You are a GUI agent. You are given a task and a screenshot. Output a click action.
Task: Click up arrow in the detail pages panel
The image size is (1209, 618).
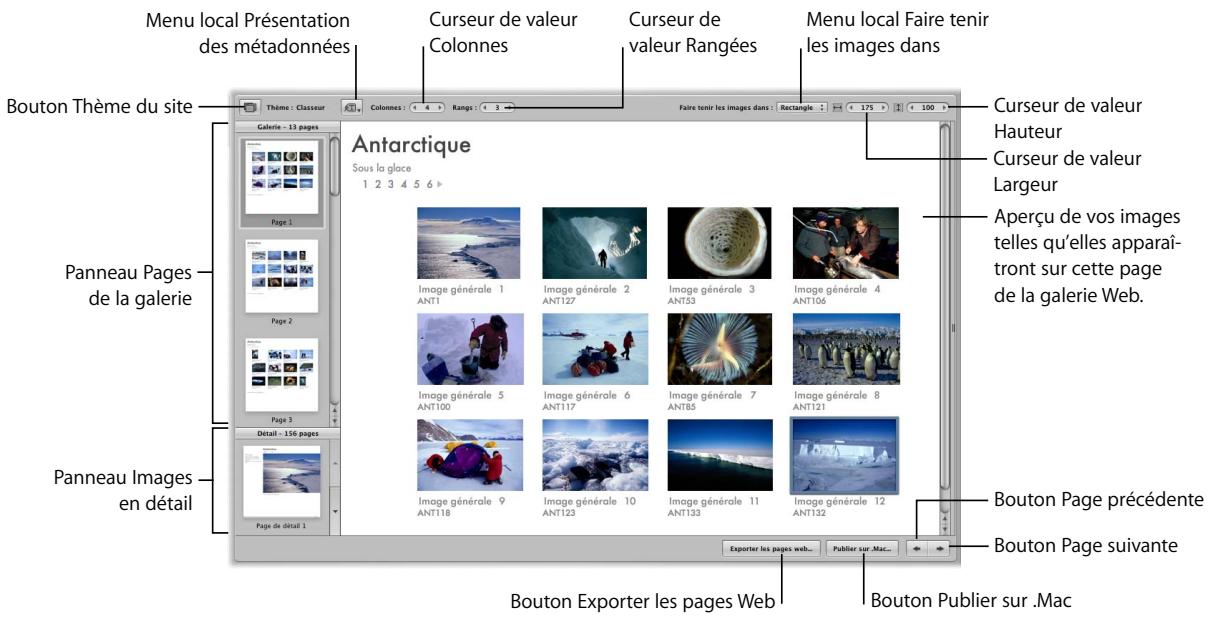[335, 464]
